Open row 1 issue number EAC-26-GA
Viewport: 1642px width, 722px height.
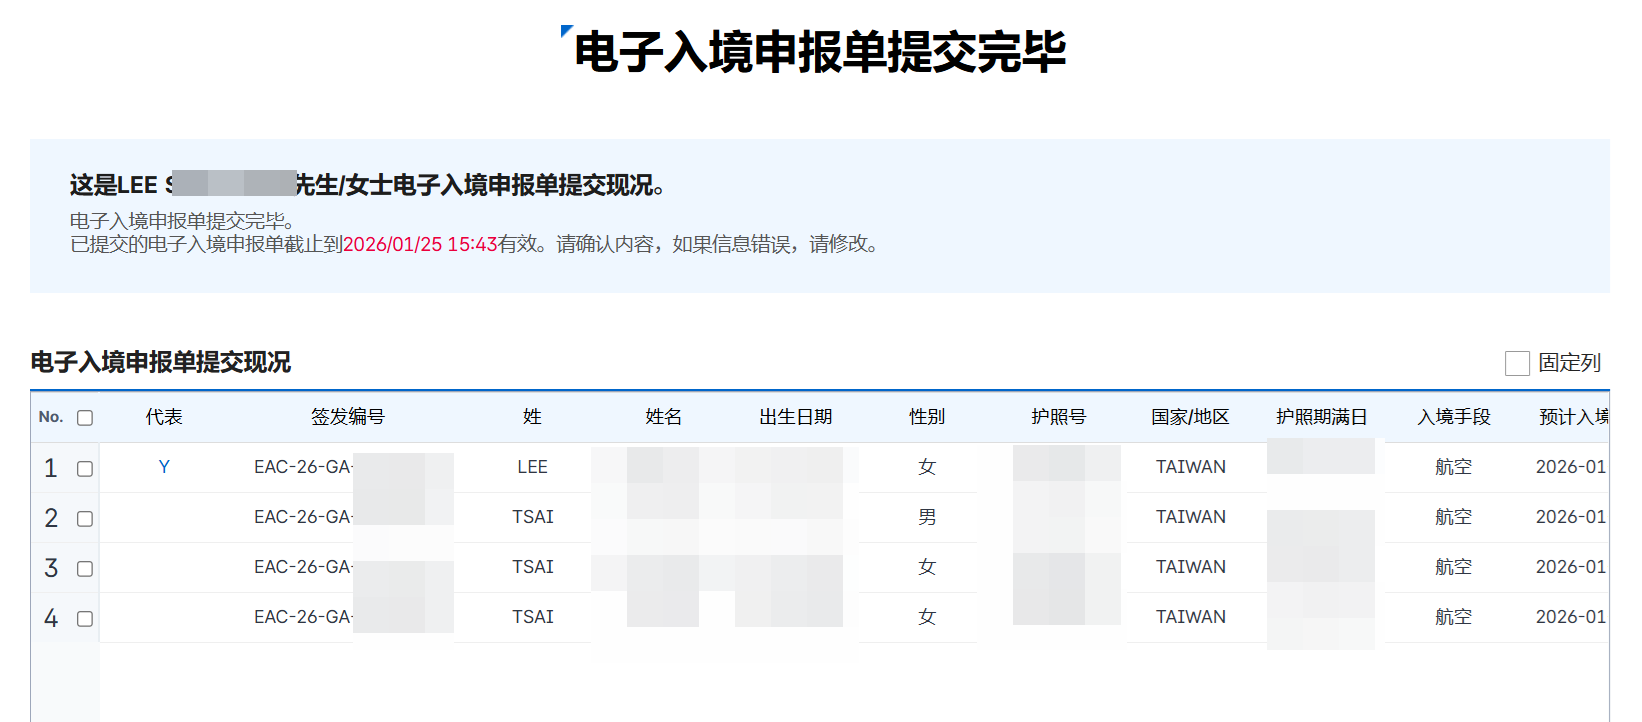(302, 467)
